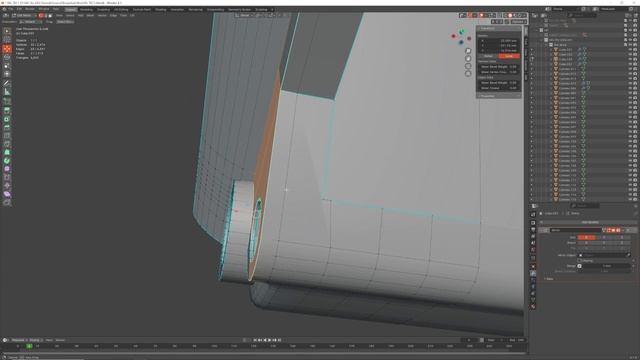Open viewport shading options dropdown
The image size is (640, 360).
[525, 16]
